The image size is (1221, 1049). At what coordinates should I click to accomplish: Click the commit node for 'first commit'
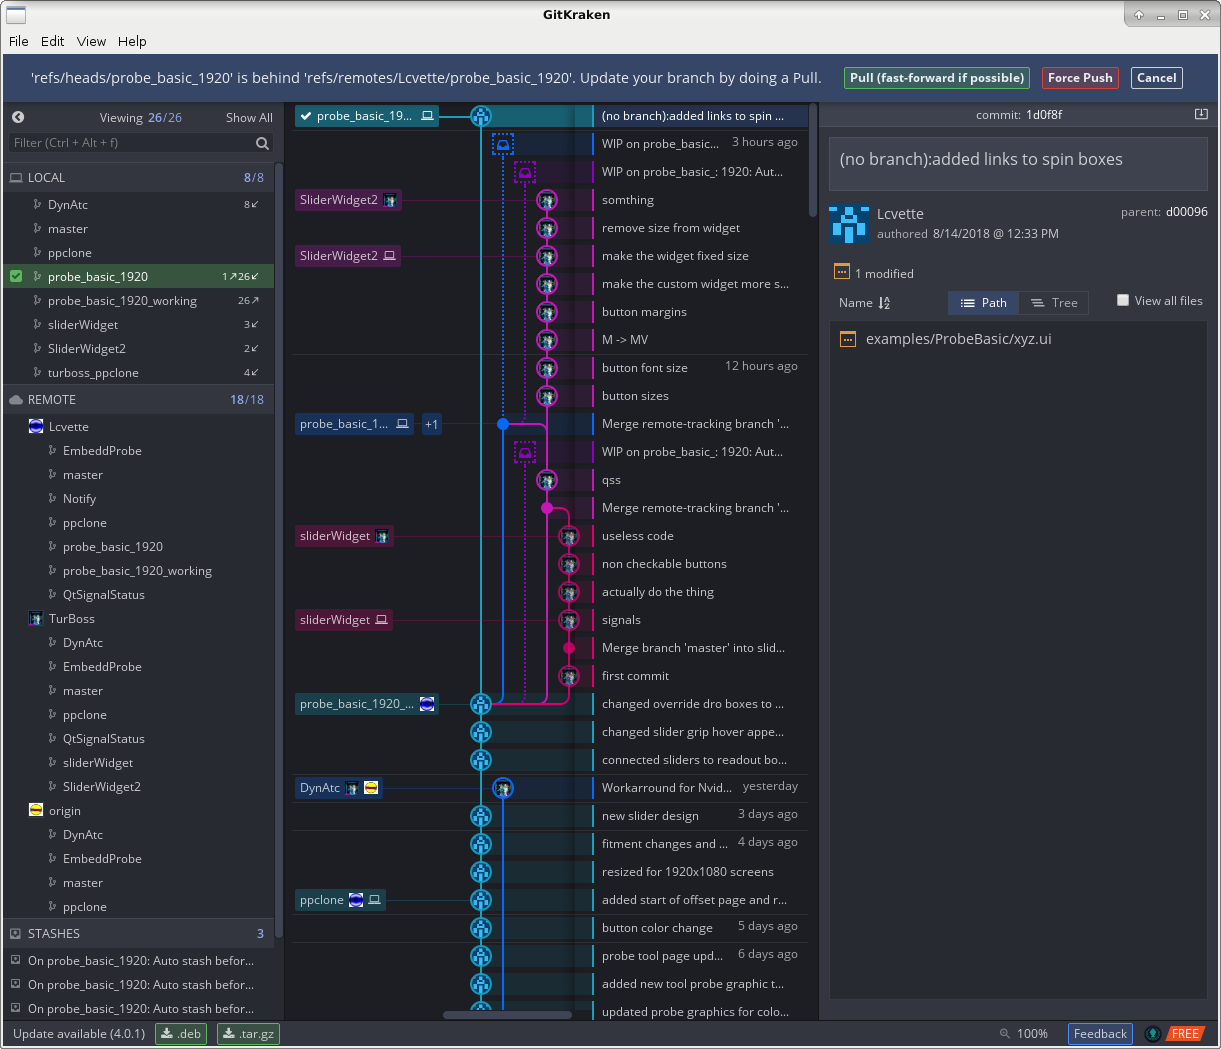(569, 676)
